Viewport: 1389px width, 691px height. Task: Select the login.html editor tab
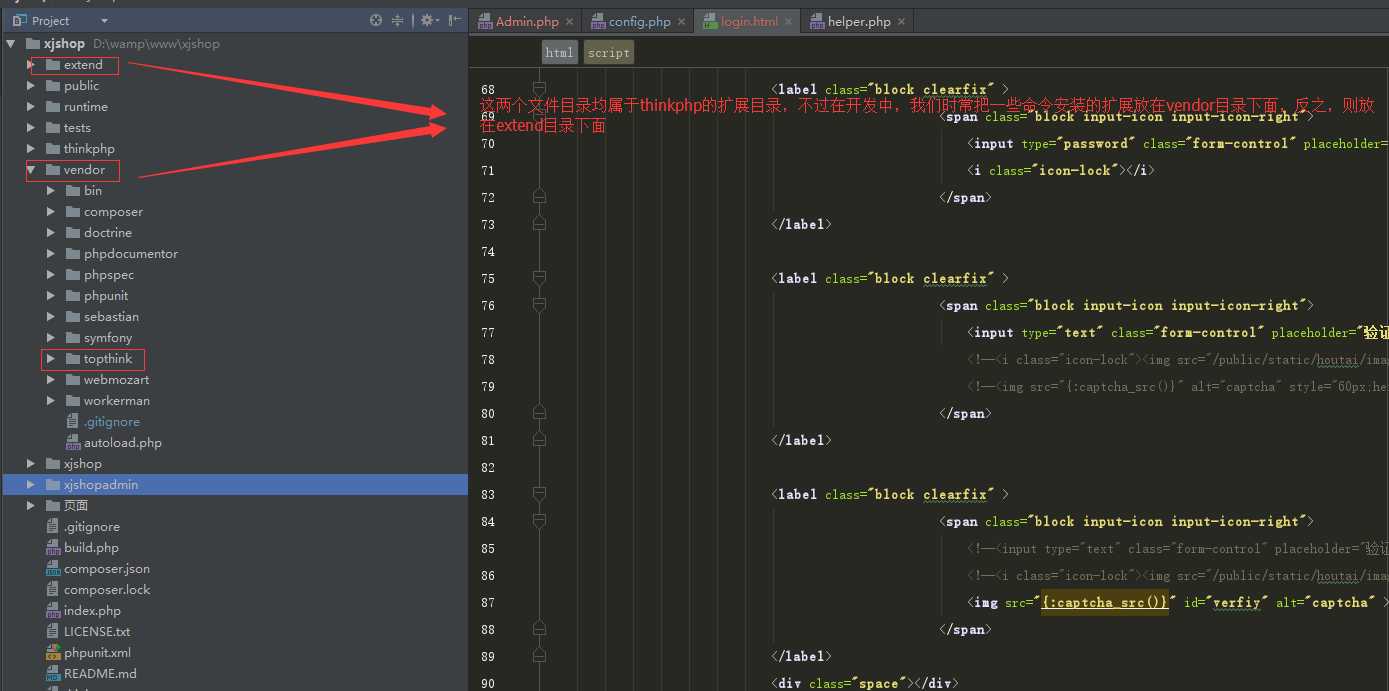click(x=749, y=21)
